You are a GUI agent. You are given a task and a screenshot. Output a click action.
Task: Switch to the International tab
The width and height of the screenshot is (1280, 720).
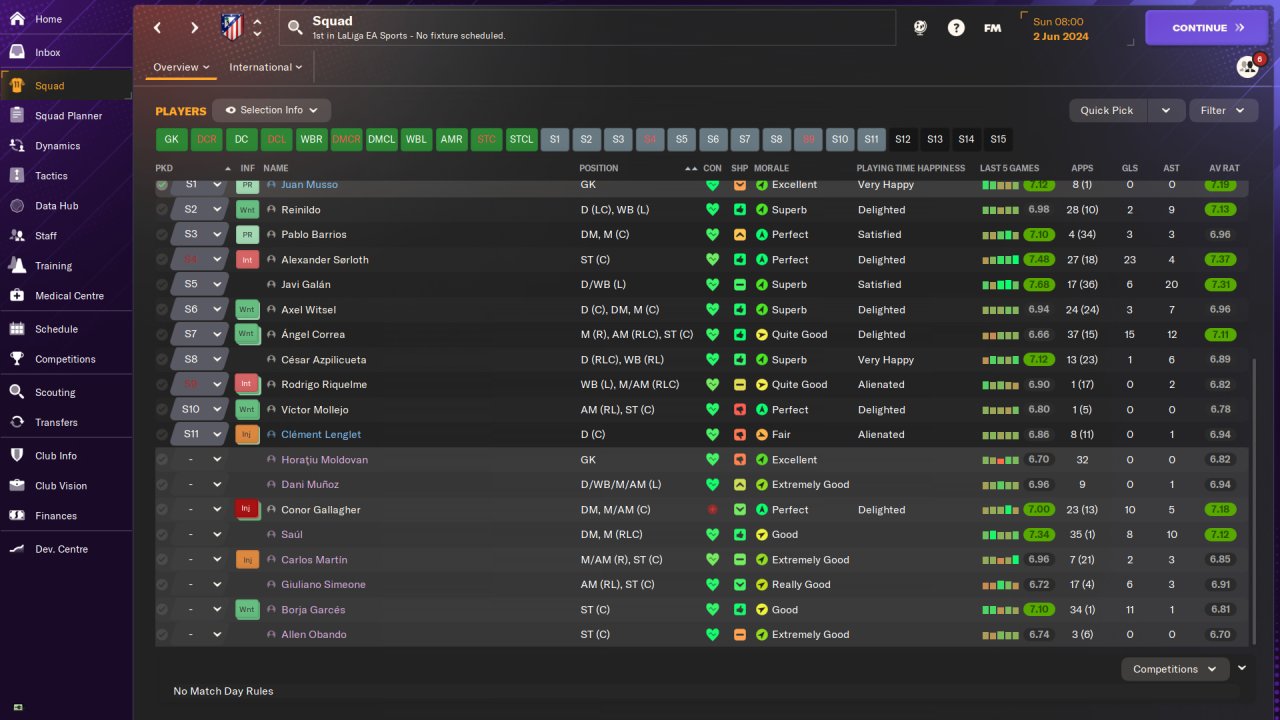pos(266,67)
